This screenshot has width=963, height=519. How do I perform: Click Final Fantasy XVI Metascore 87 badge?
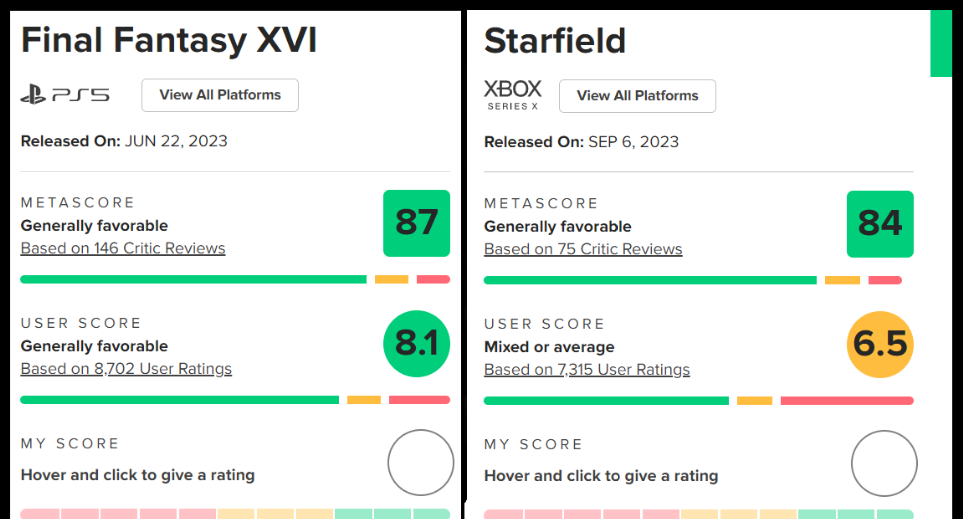pos(416,223)
